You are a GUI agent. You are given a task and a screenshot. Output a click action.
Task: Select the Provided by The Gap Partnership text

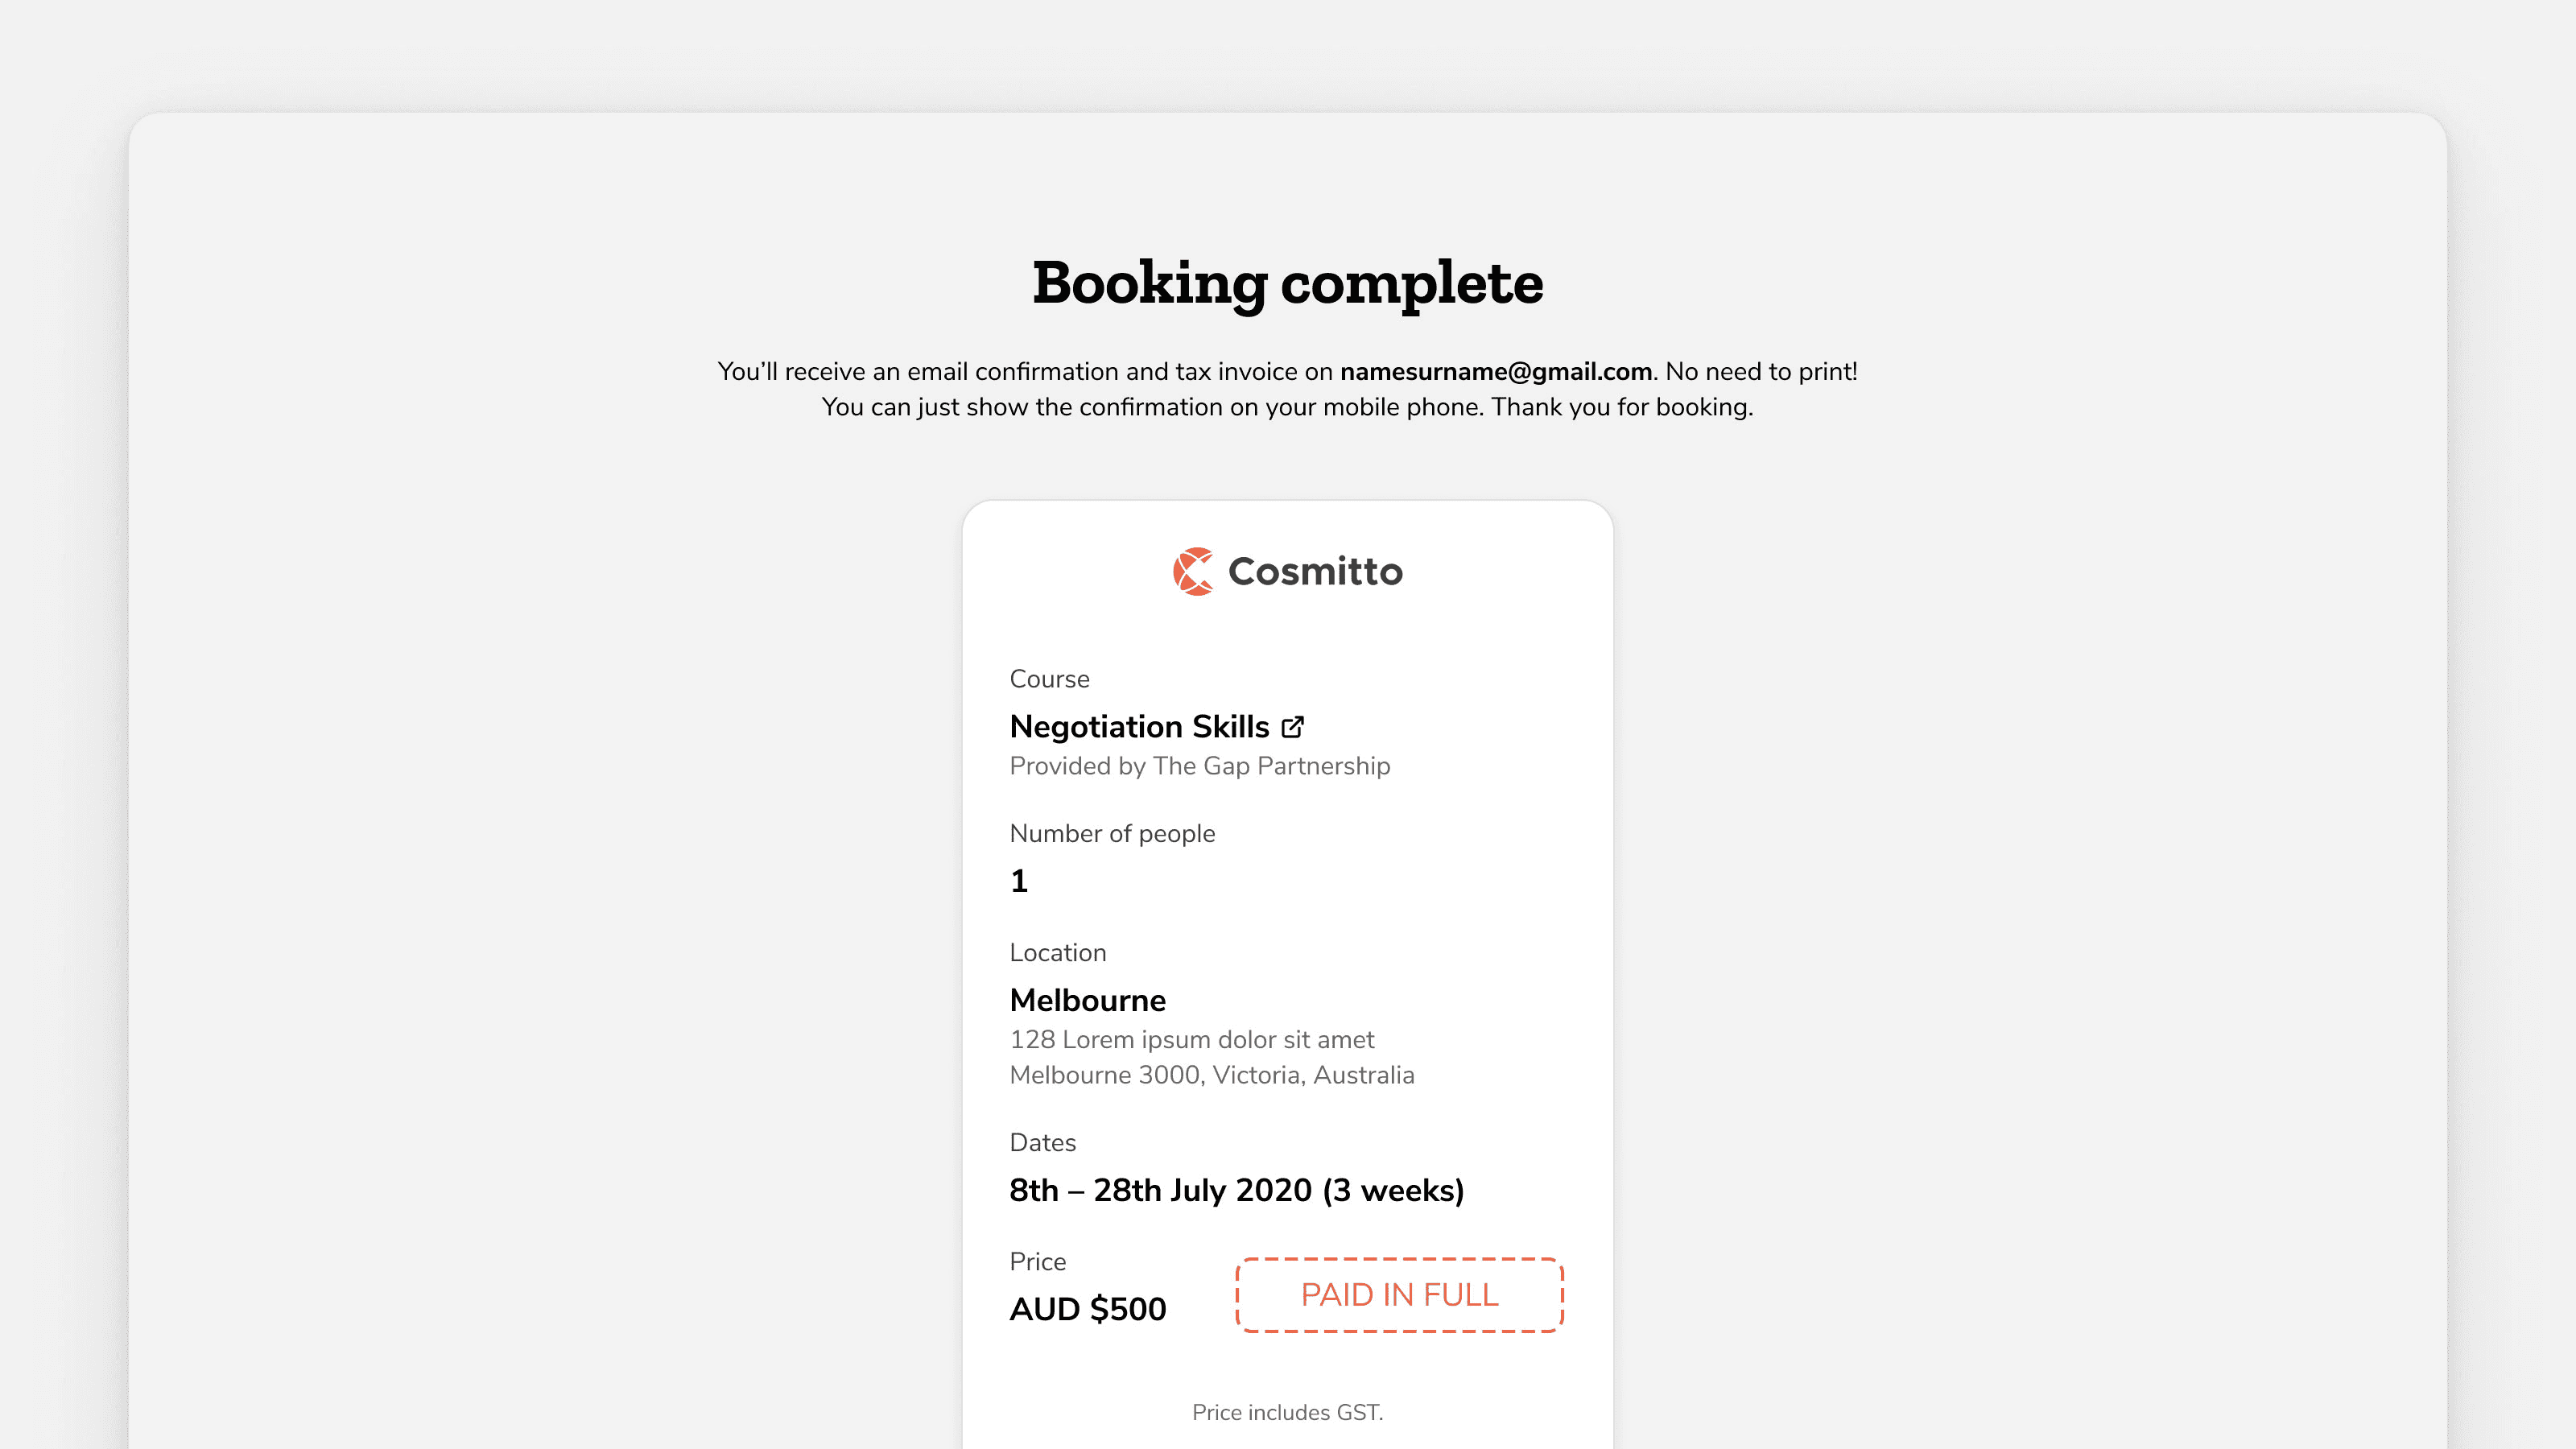click(x=1199, y=766)
